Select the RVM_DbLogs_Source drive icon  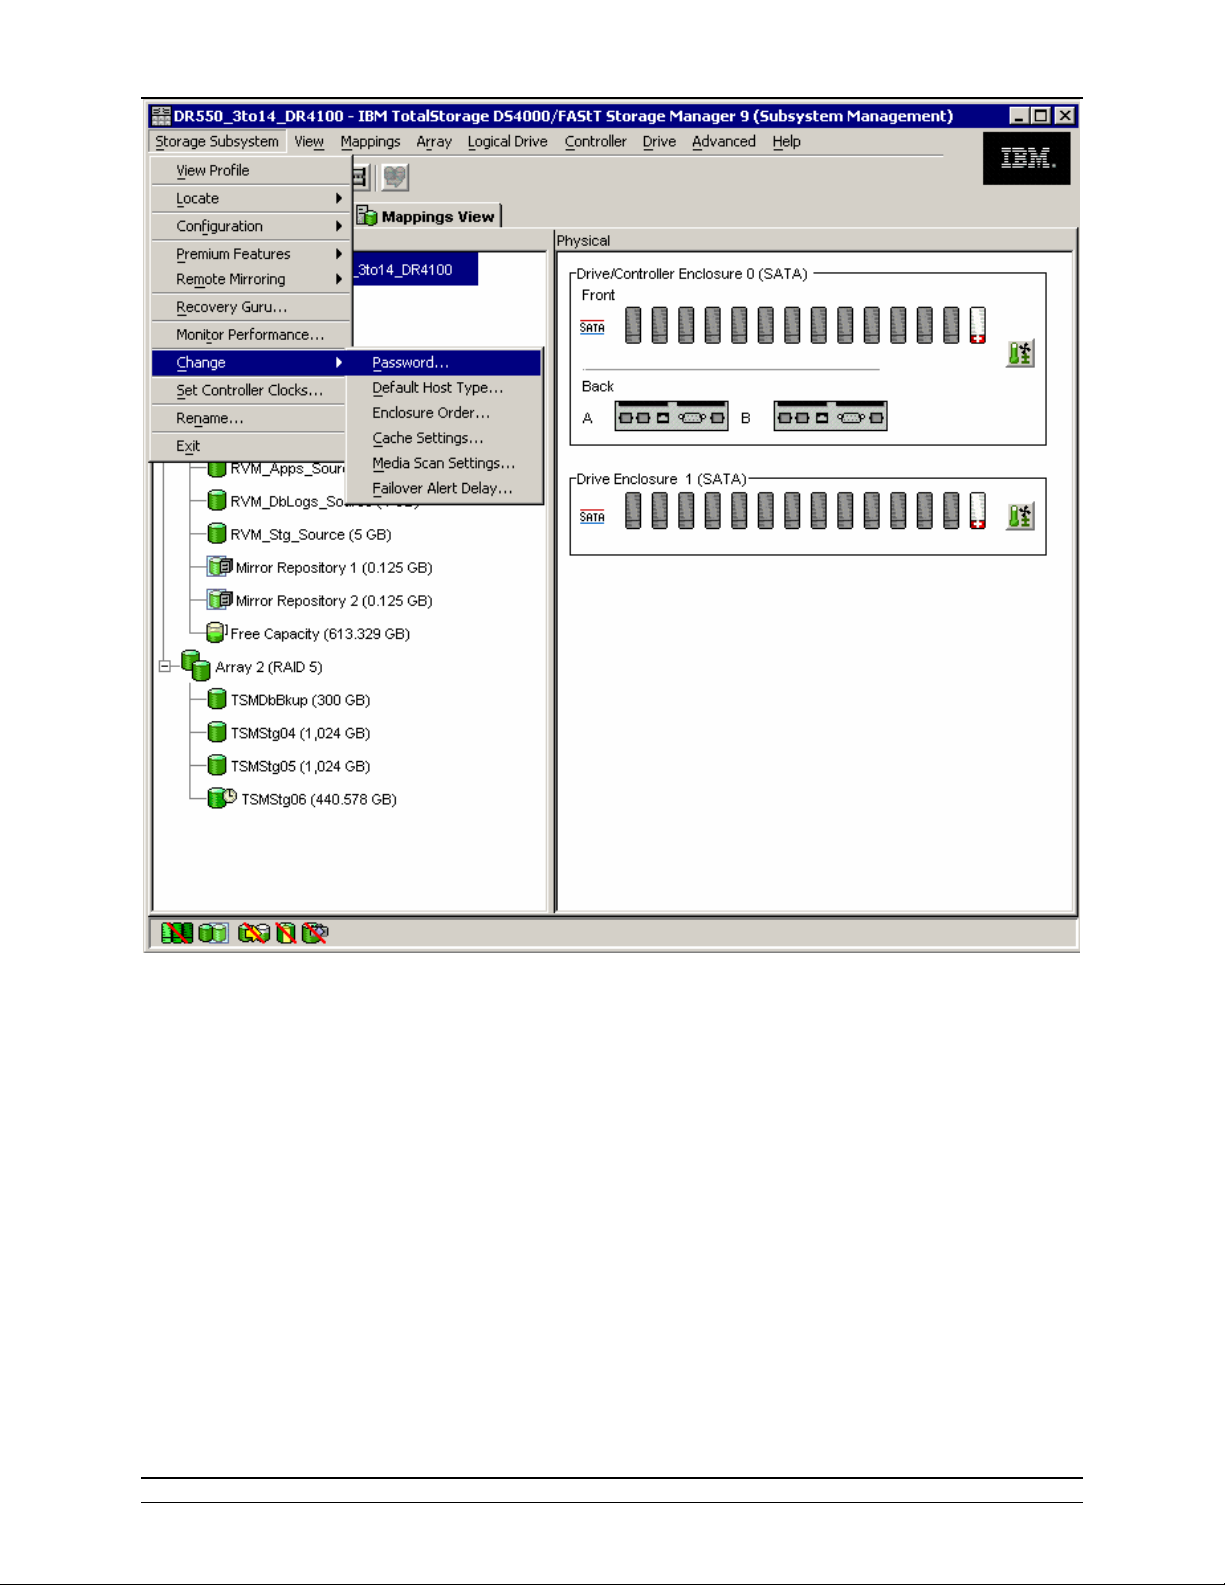(216, 500)
